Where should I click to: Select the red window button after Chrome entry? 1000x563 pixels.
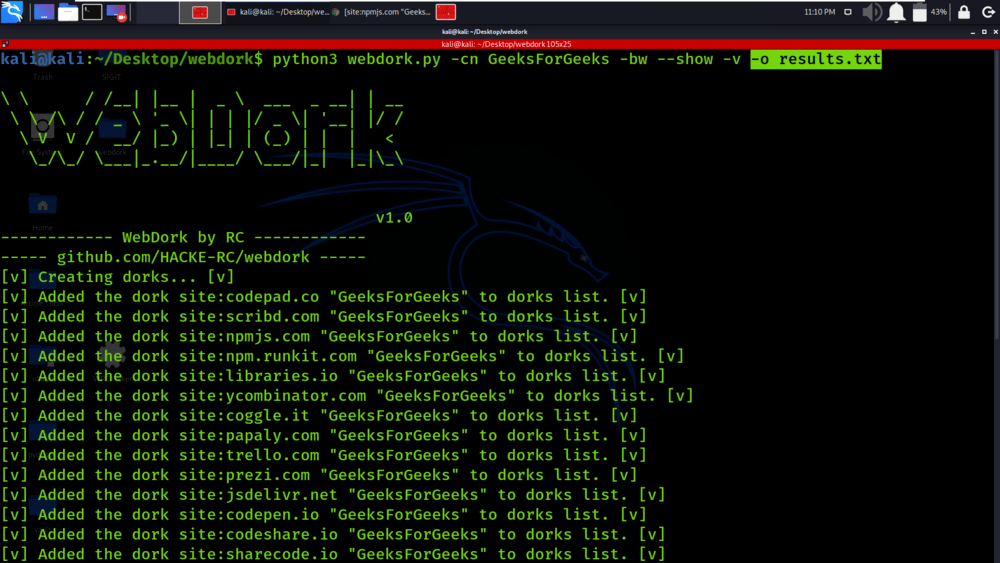(446, 12)
